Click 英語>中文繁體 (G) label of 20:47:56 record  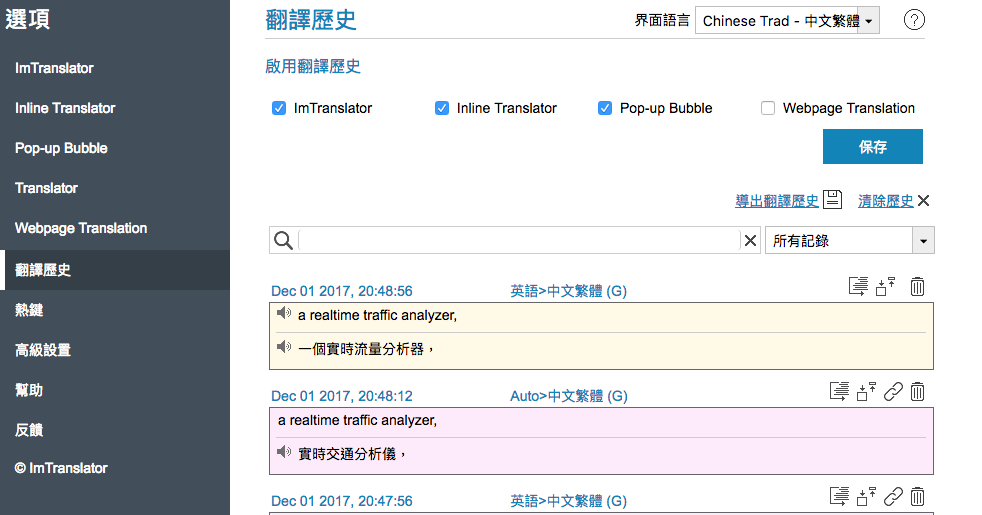(x=569, y=501)
